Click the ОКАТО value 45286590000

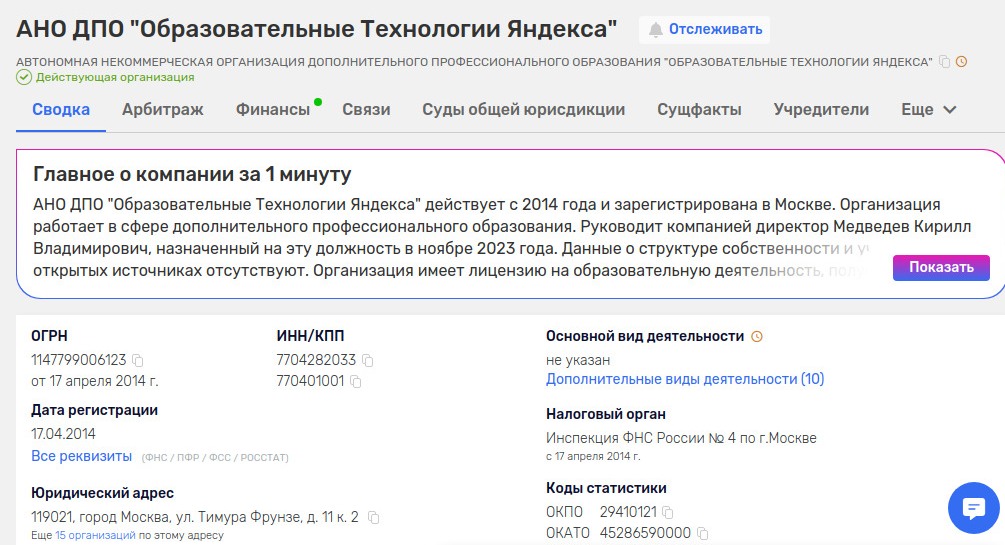tap(645, 533)
